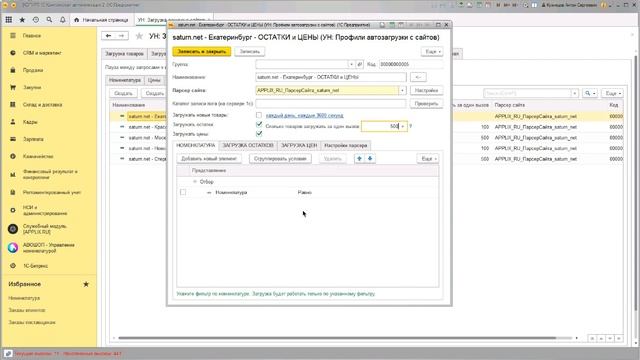Click Сгруппировать условия button
Viewport: 640px width, 360px height.
click(280, 158)
